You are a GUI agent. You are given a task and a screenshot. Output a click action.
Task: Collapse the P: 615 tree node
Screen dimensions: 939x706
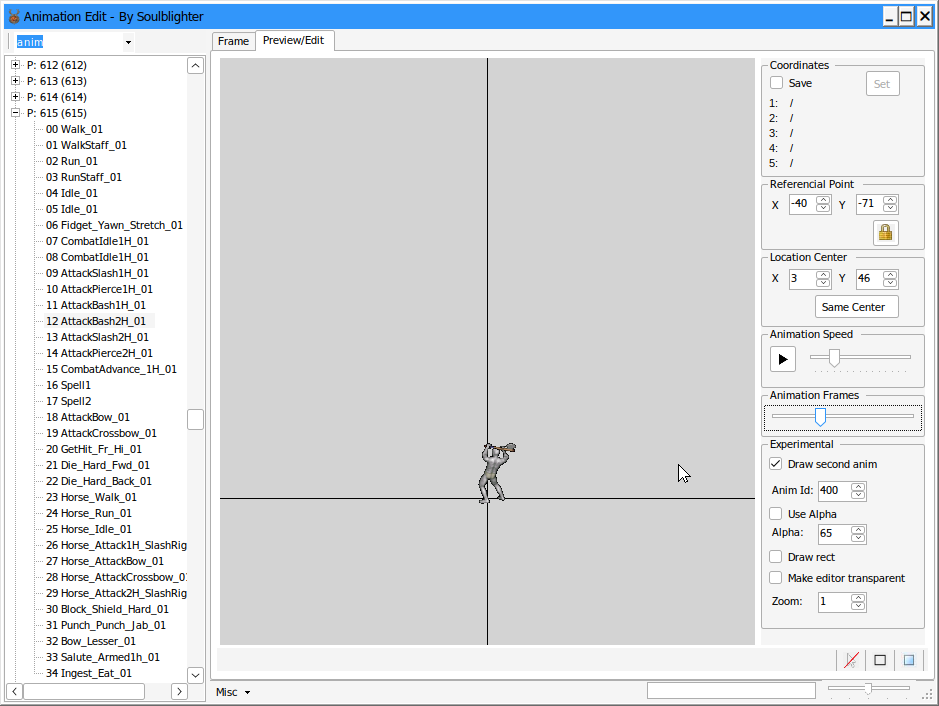click(16, 113)
